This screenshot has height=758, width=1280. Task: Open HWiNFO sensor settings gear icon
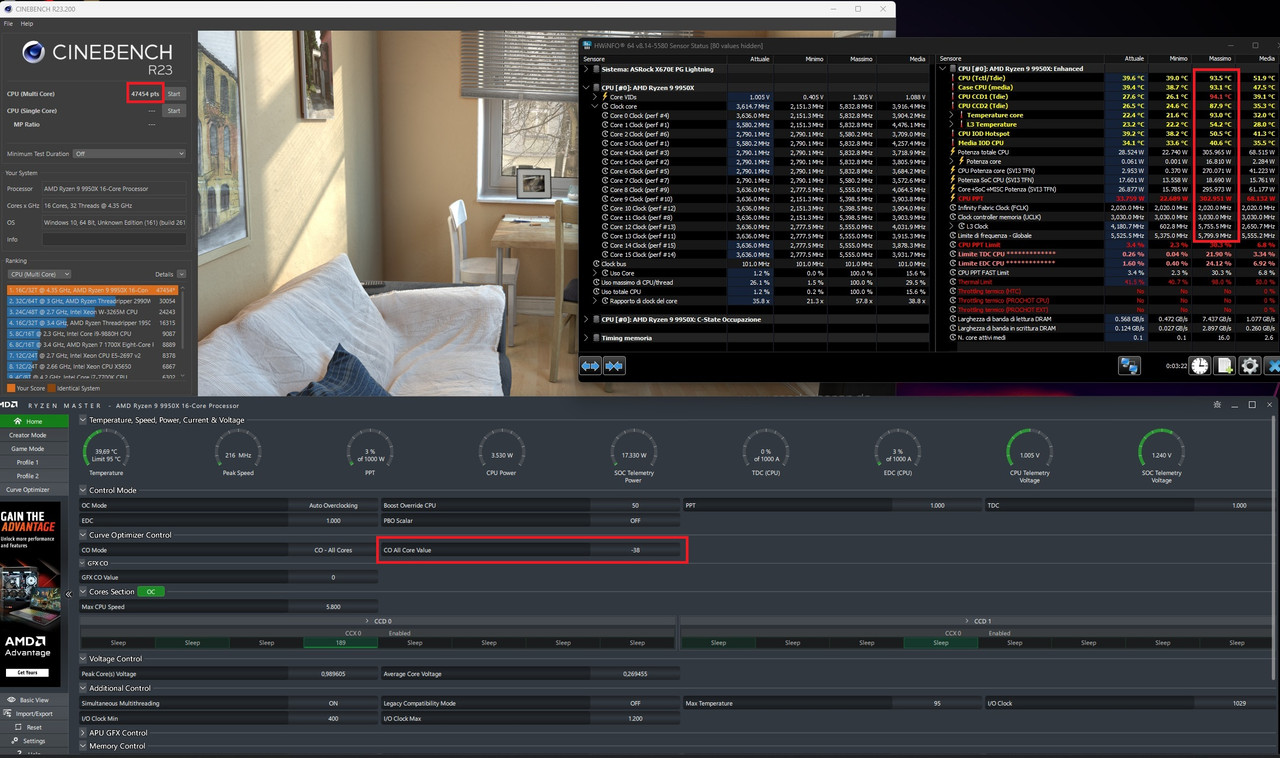point(1249,366)
